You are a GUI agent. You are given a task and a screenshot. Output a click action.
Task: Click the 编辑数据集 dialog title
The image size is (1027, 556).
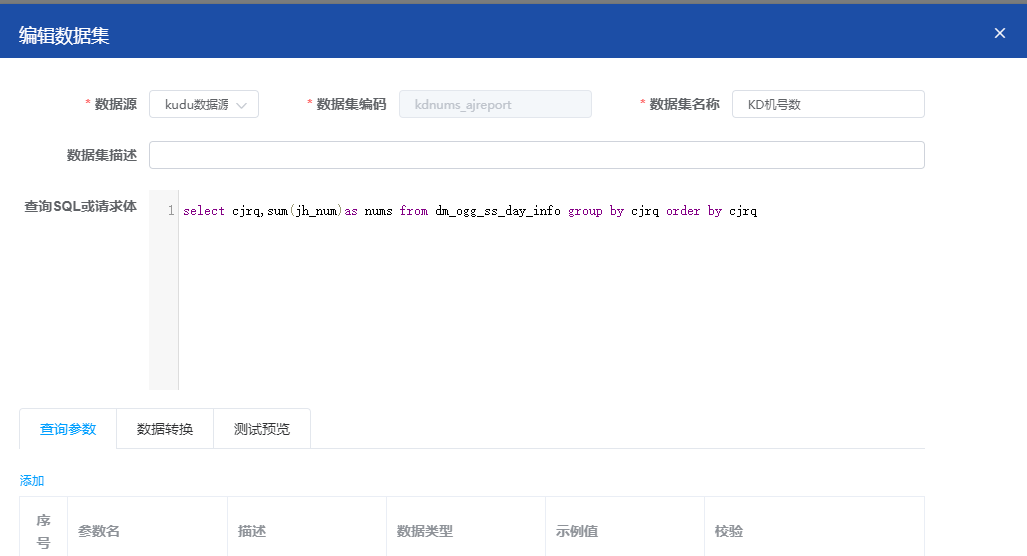click(64, 36)
